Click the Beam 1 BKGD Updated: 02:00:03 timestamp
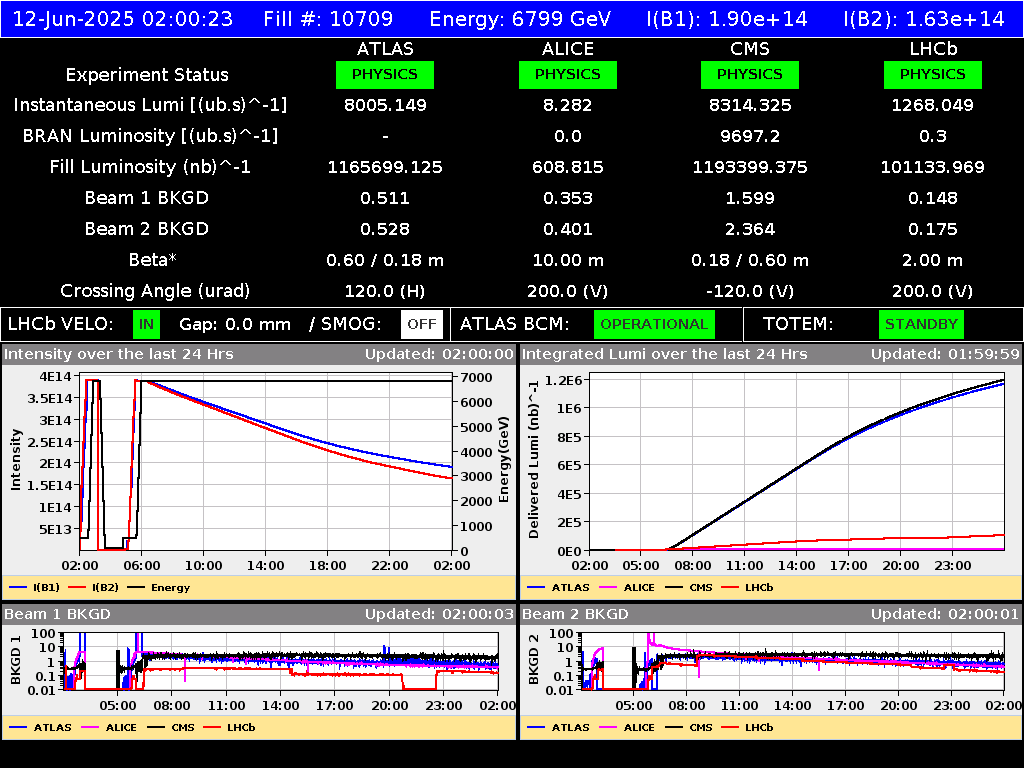 click(440, 614)
